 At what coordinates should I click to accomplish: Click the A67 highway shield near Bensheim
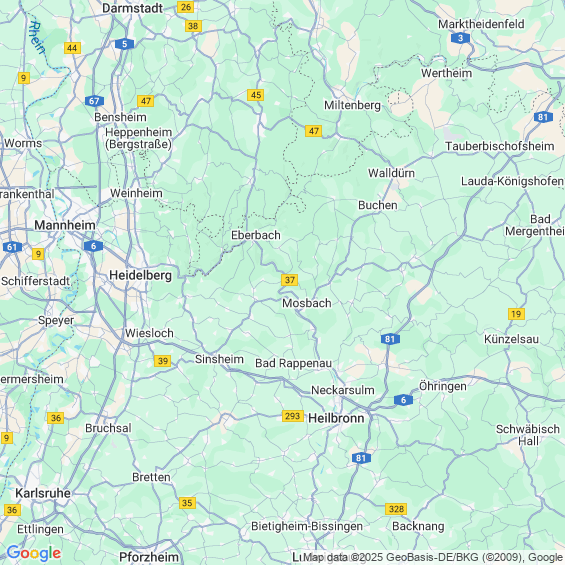(x=94, y=101)
